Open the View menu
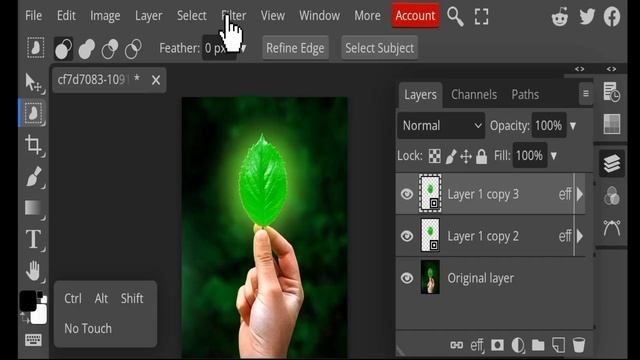 (273, 16)
